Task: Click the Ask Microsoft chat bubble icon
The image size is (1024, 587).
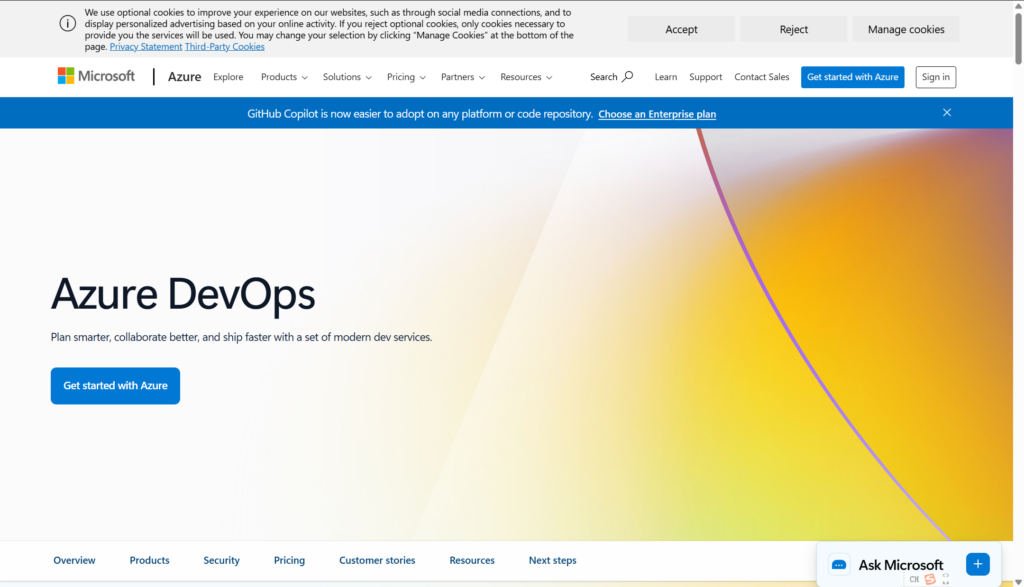Action: (x=839, y=565)
